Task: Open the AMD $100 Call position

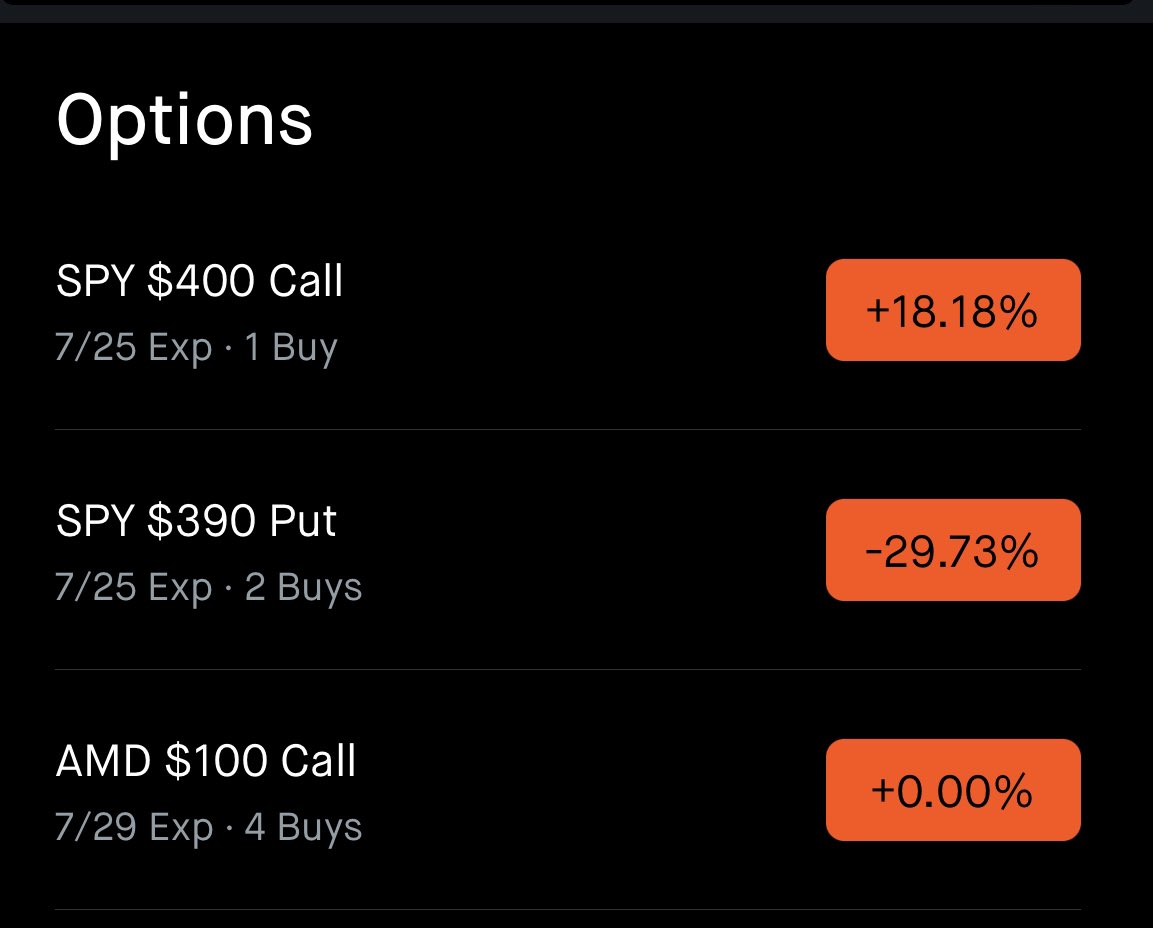Action: [x=568, y=790]
